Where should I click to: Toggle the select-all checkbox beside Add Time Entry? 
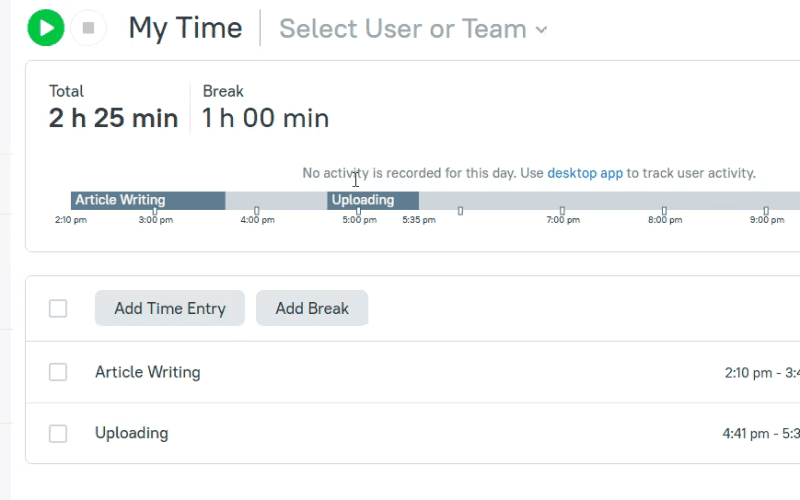(58, 308)
